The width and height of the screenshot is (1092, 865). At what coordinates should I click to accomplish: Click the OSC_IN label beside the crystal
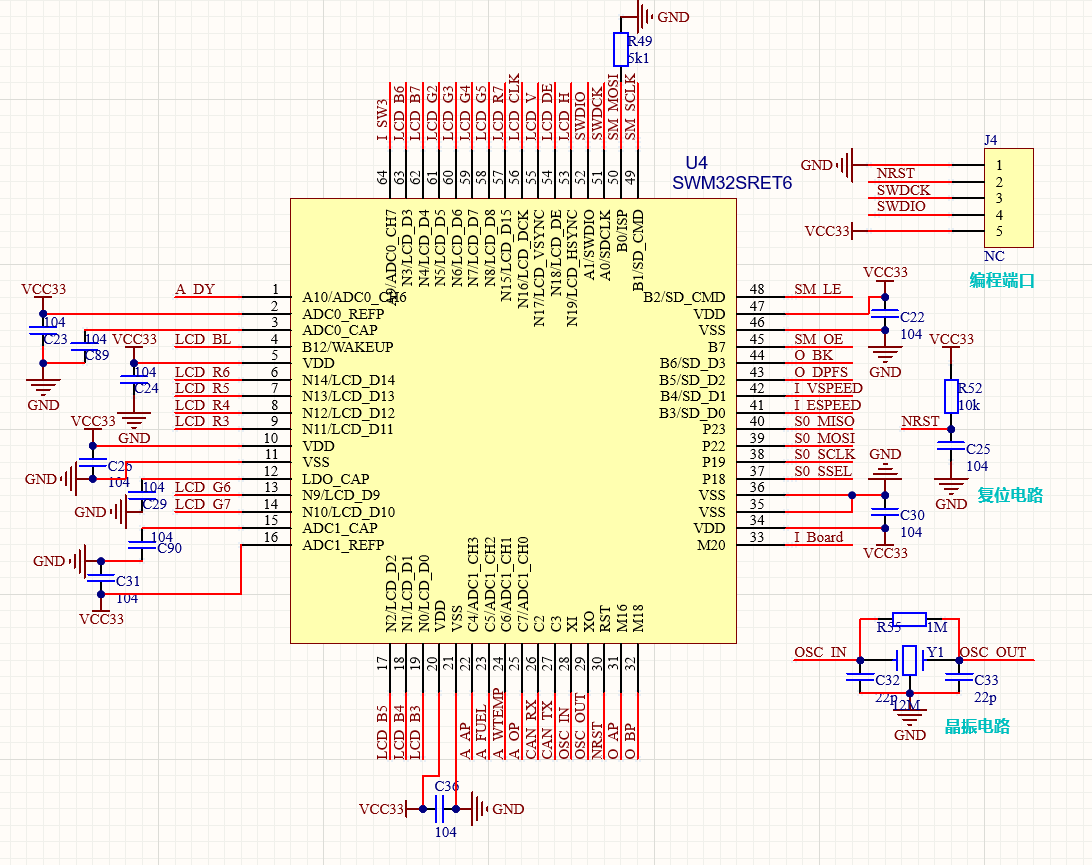820,653
